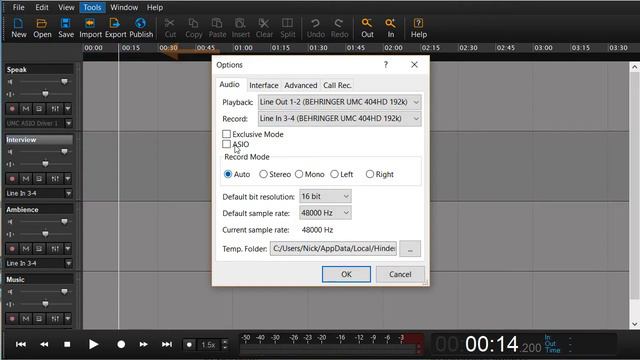Jump to end with skip-forward button
Image resolution: width=640 pixels, height=360 pixels.
pyautogui.click(x=167, y=344)
